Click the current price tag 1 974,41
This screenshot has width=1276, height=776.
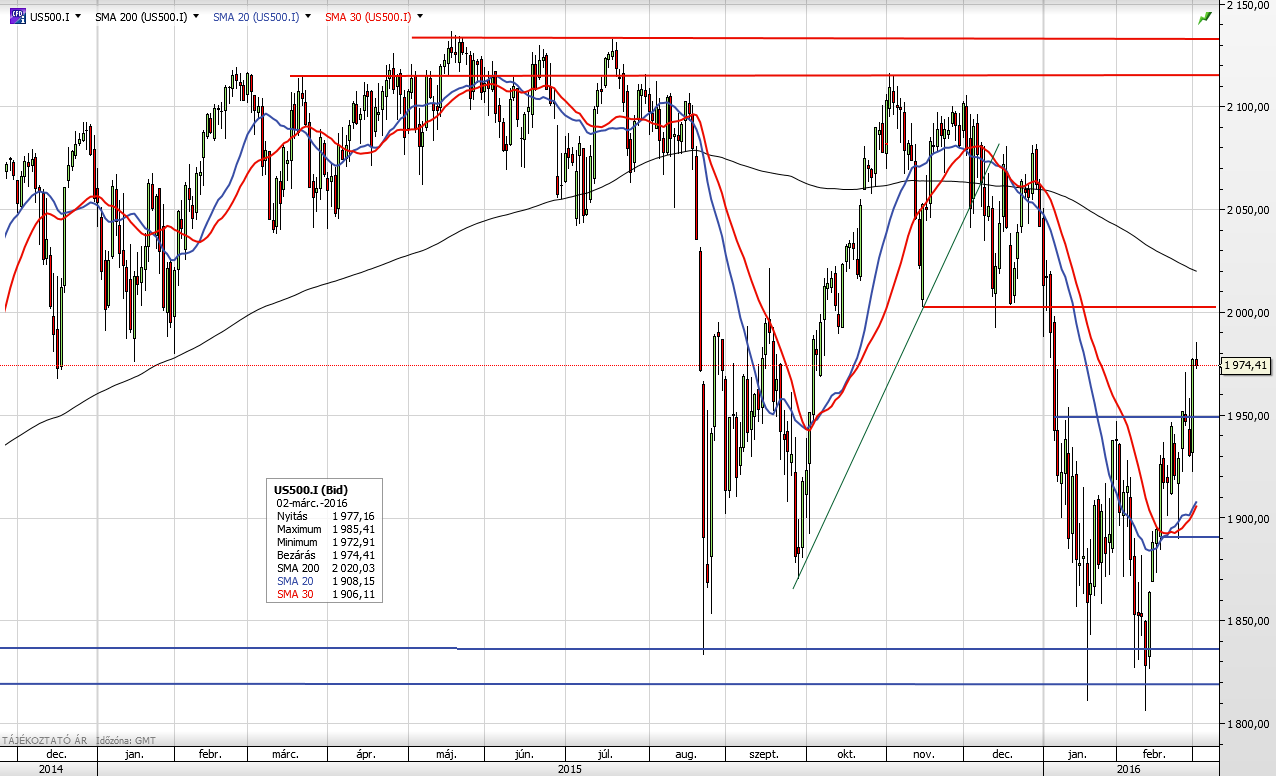click(1246, 366)
